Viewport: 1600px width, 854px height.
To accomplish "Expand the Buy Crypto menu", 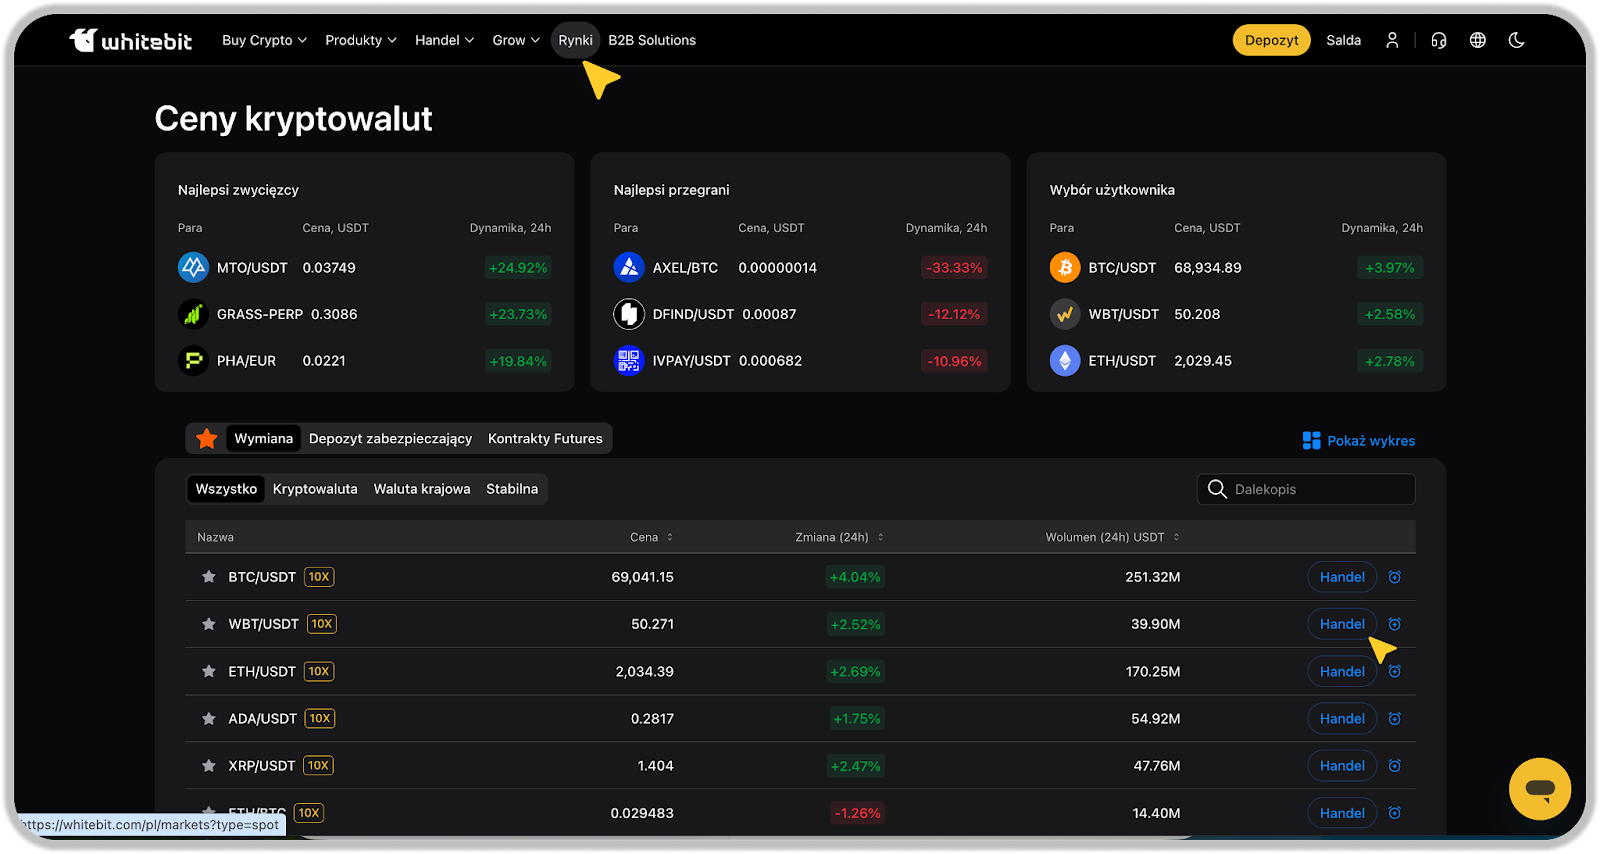I will coord(264,40).
